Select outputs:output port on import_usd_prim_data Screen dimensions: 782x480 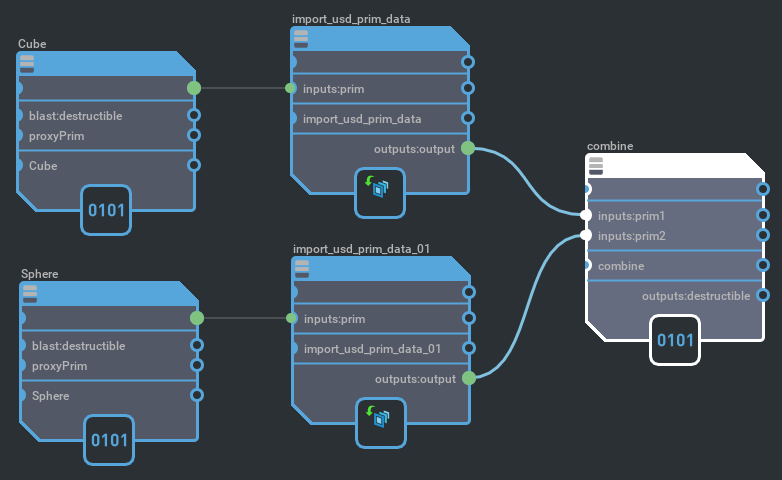(468, 148)
